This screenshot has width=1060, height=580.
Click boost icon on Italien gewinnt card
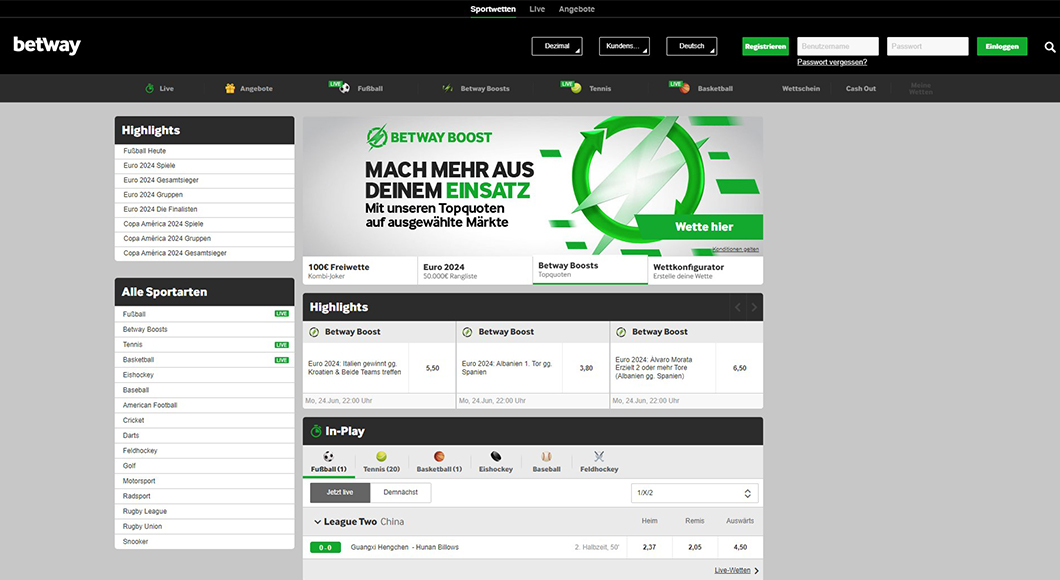pos(314,332)
